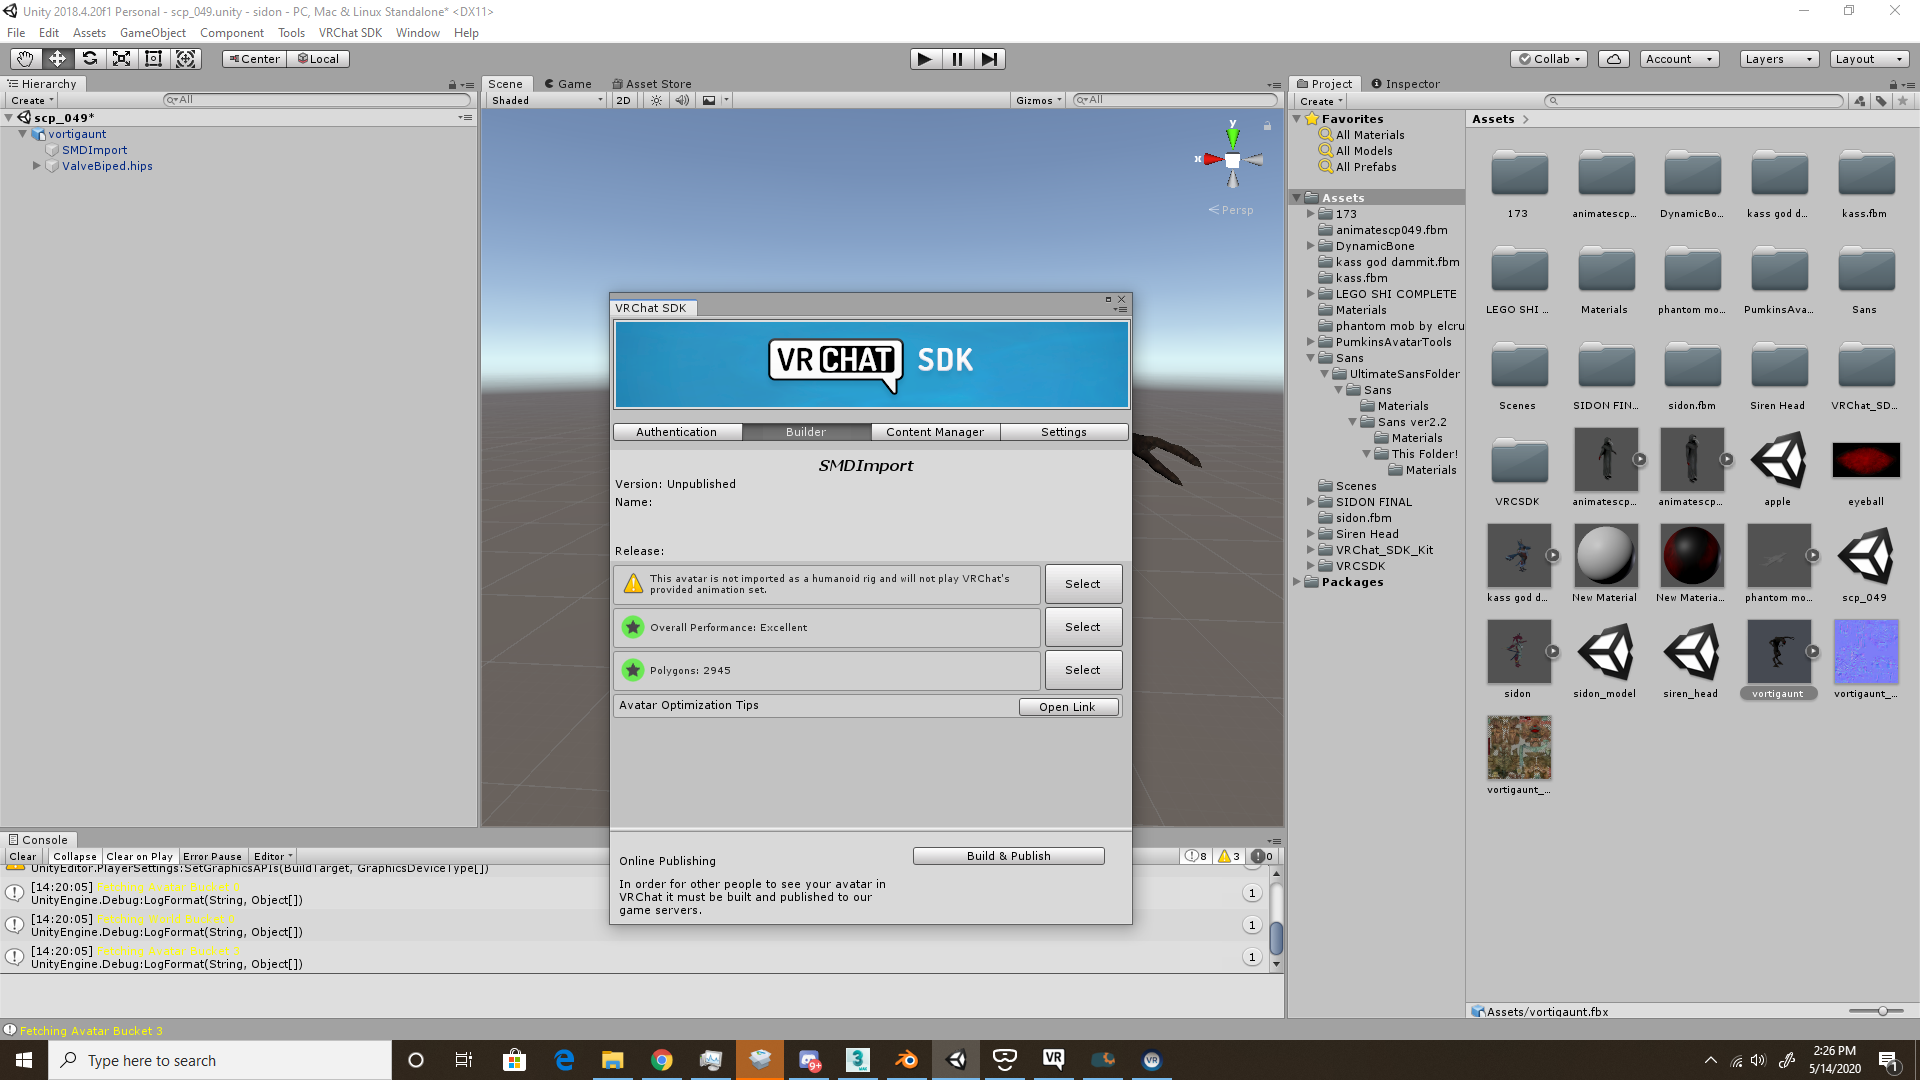
Task: Open the cloud services icon
Action: pos(1614,59)
